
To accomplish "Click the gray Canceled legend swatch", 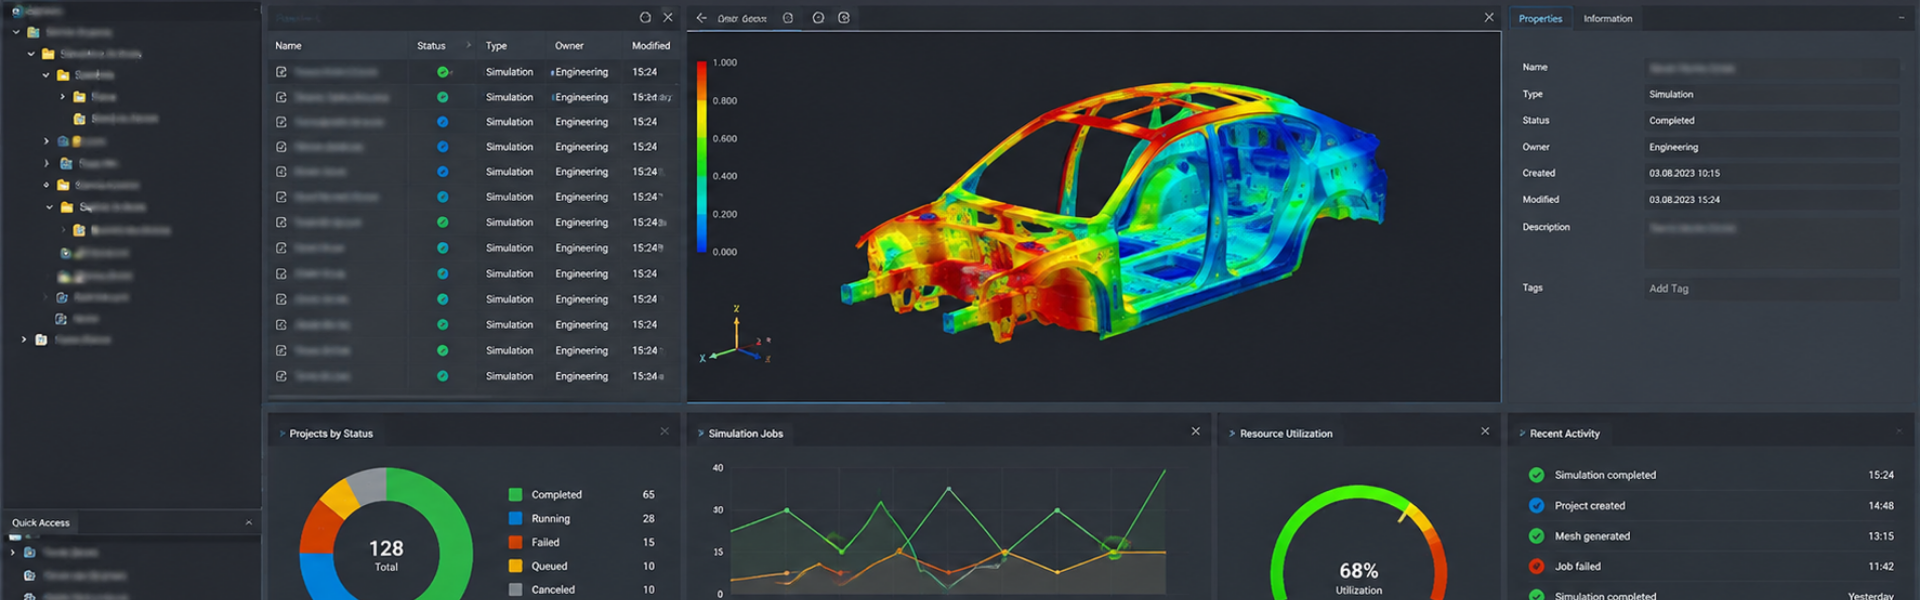I will click(x=515, y=590).
